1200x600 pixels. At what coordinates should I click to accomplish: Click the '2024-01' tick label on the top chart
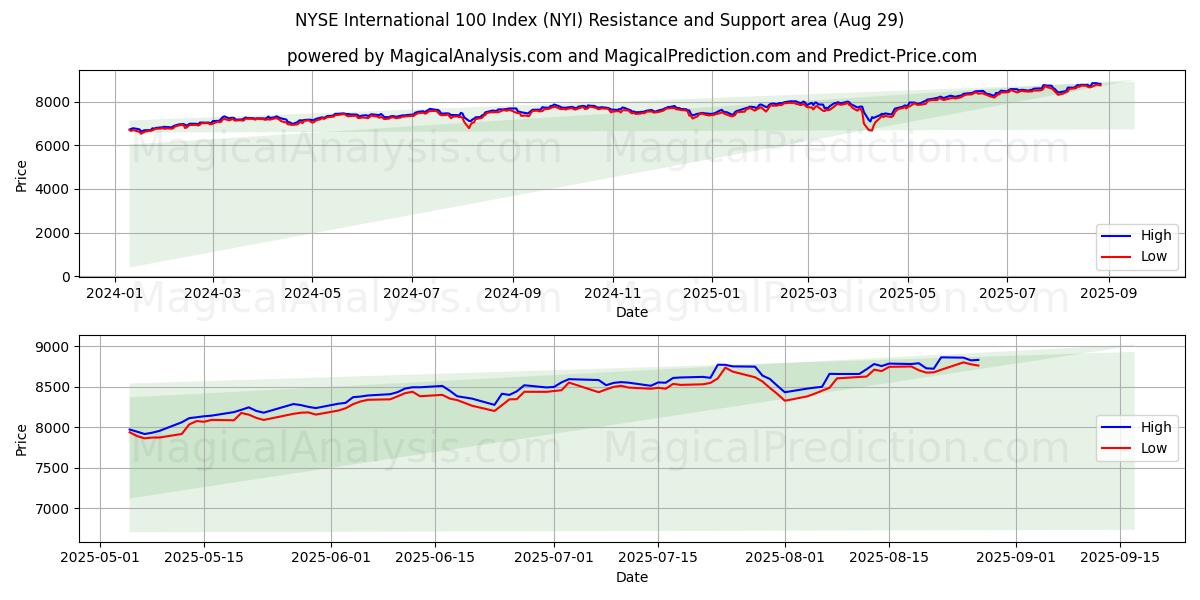click(114, 294)
